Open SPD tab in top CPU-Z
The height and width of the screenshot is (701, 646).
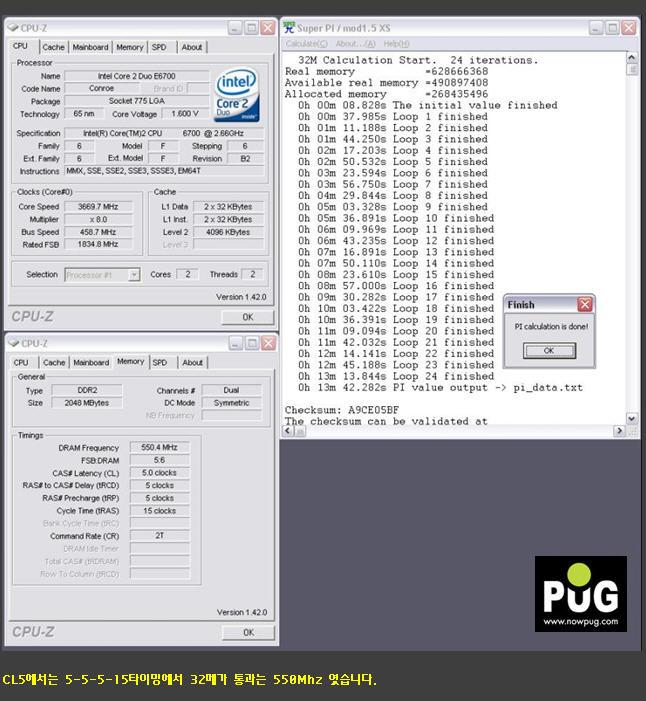tap(159, 47)
